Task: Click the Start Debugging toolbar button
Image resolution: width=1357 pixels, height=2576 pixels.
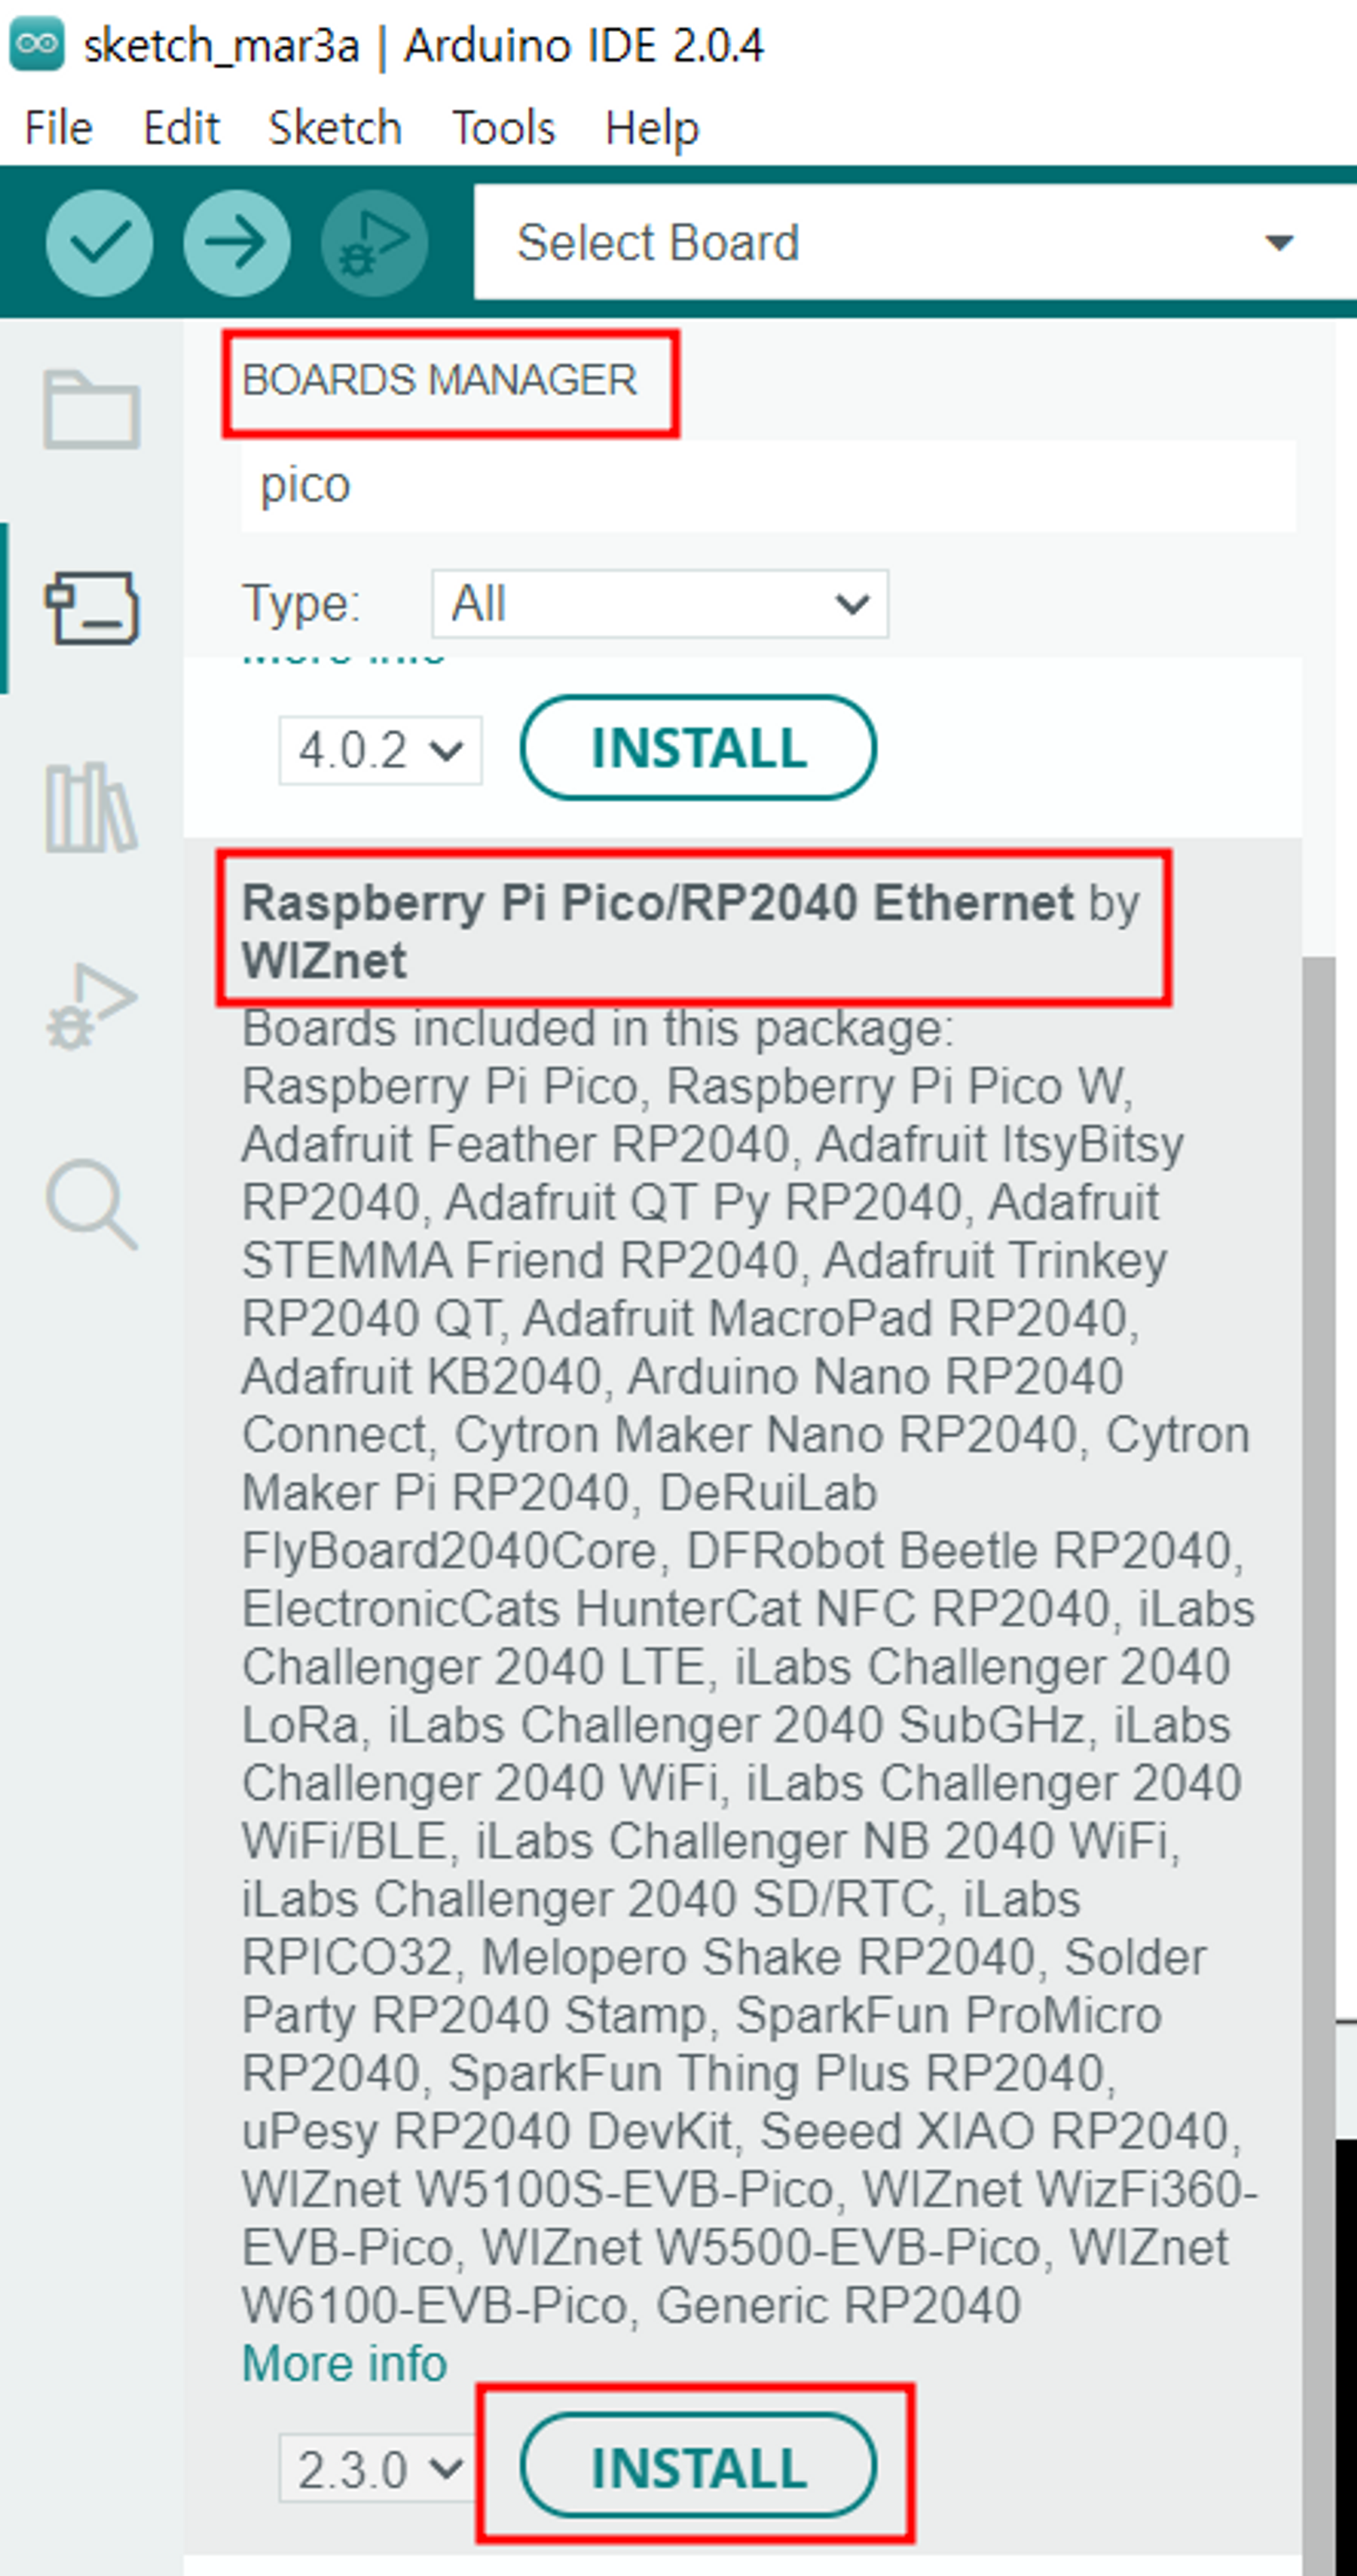Action: (375, 242)
